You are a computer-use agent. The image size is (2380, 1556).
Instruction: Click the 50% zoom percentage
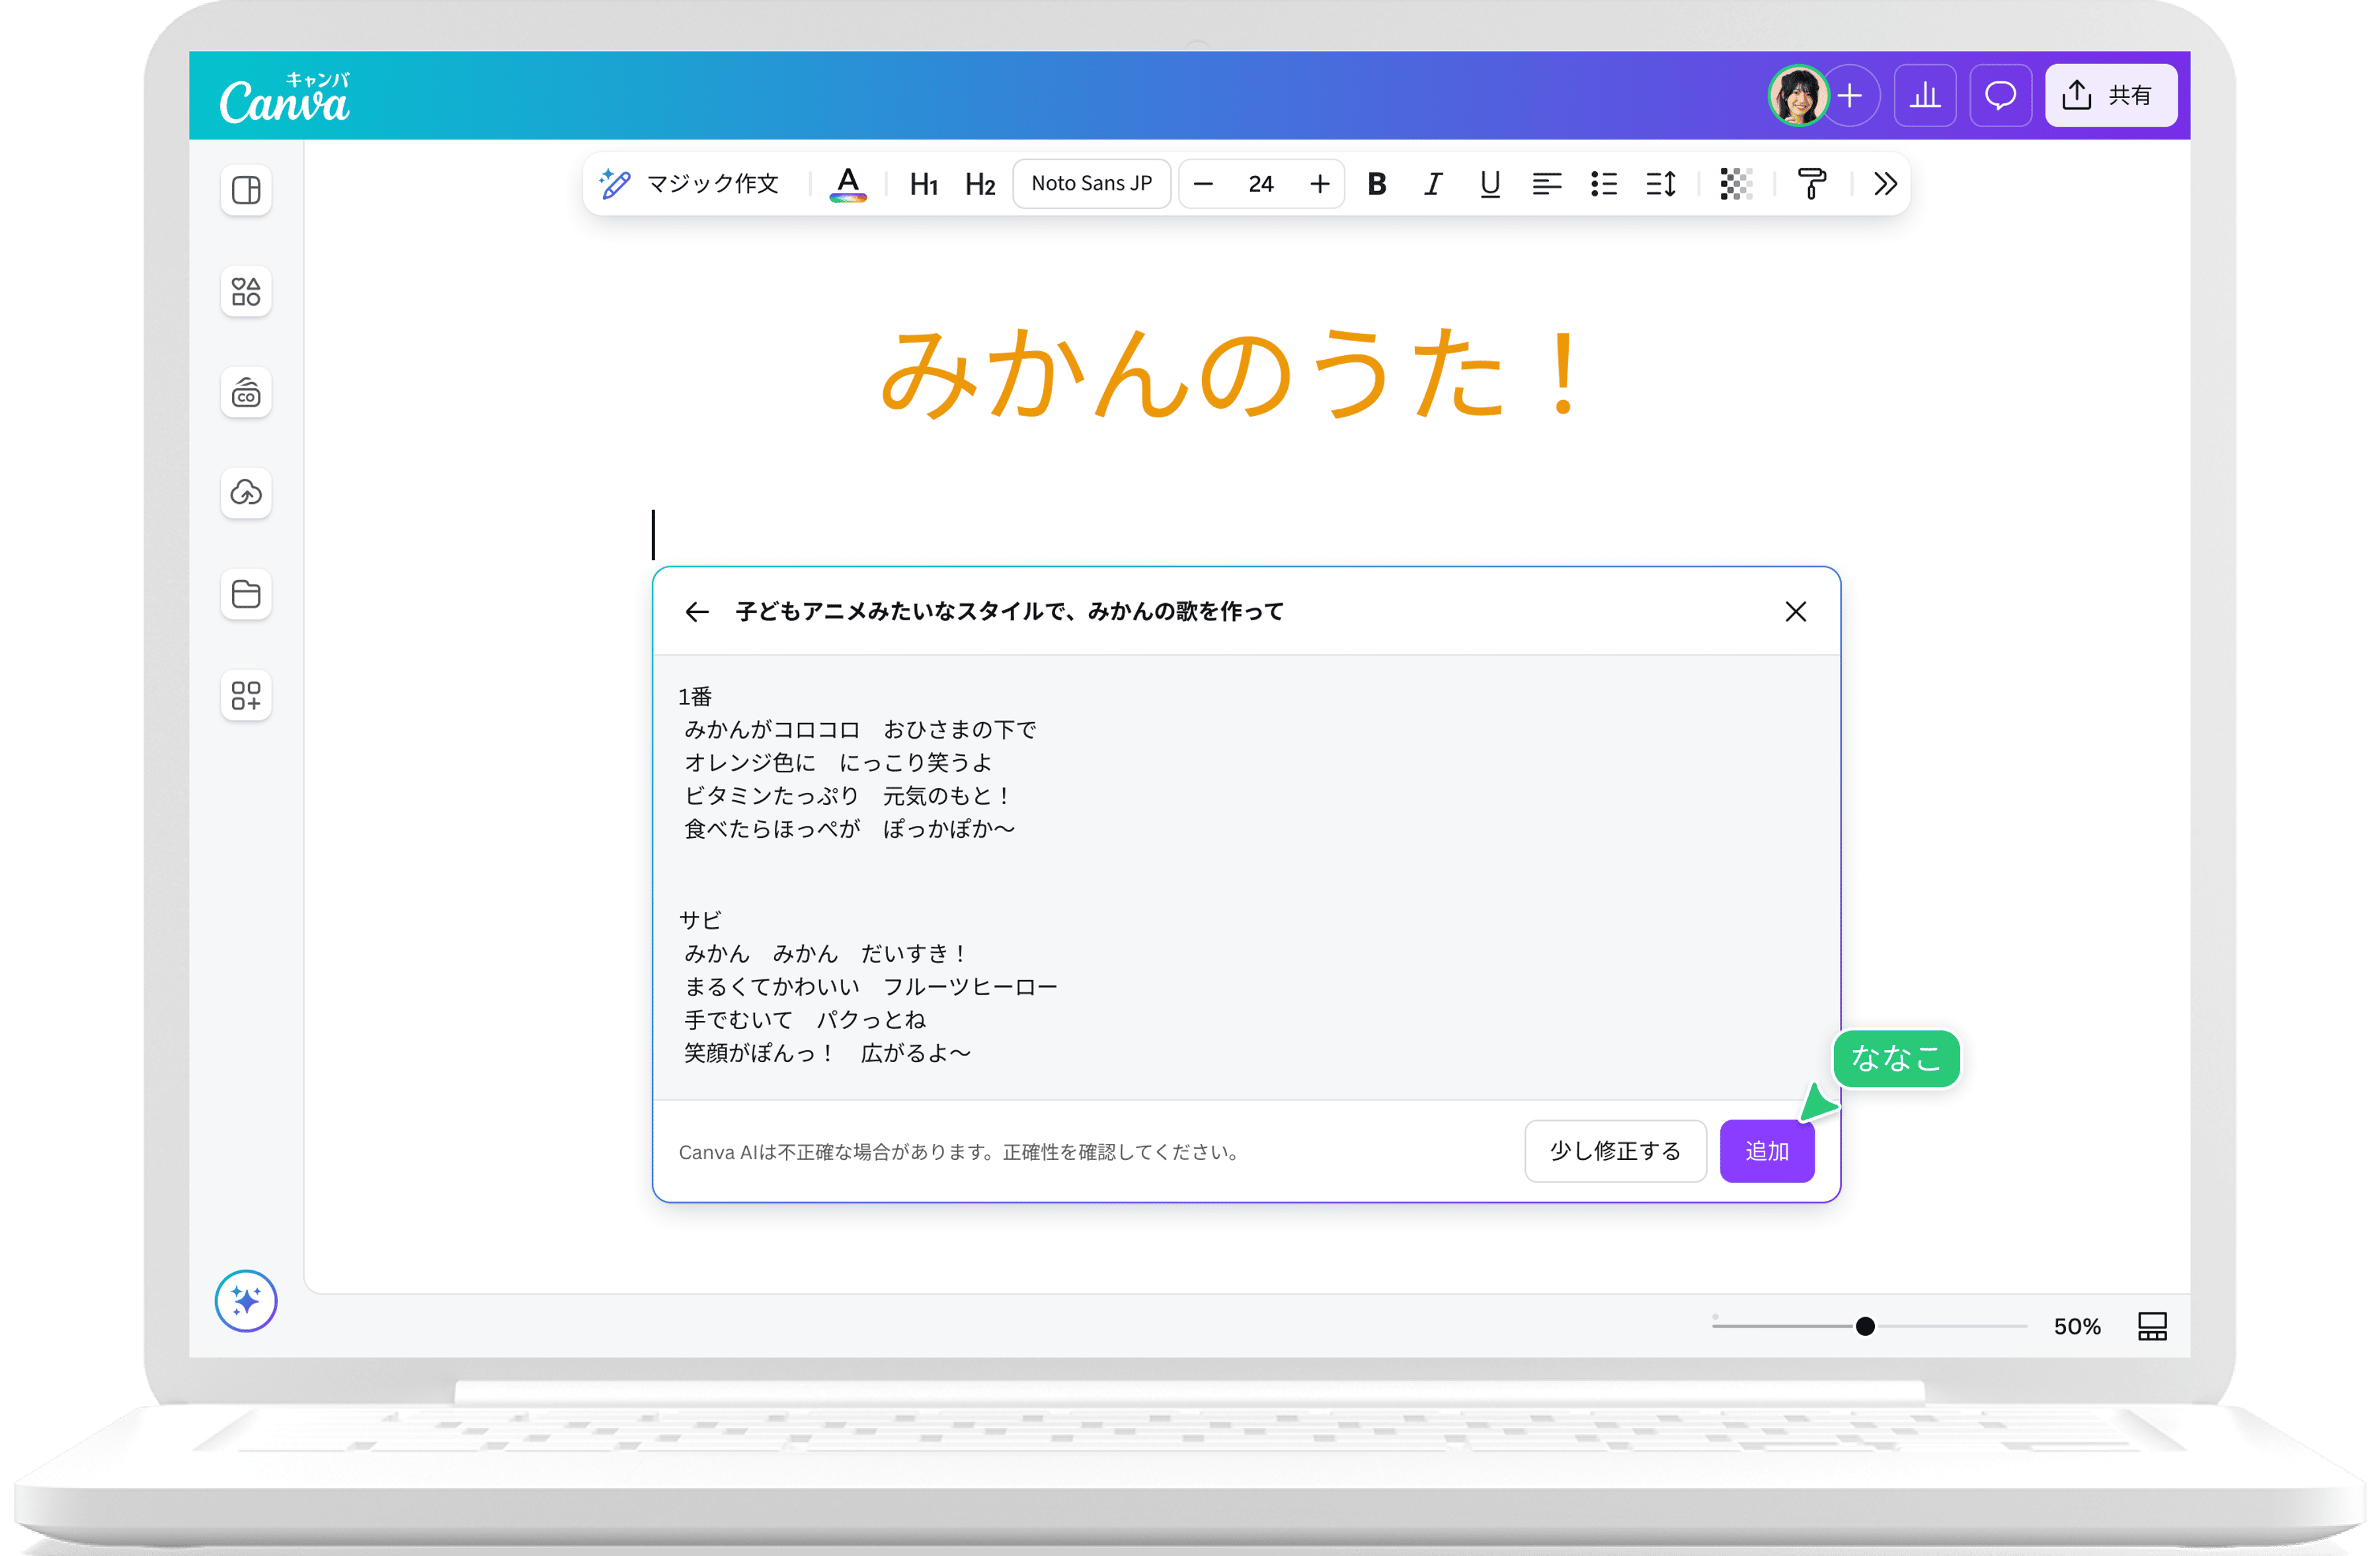[x=2077, y=1326]
